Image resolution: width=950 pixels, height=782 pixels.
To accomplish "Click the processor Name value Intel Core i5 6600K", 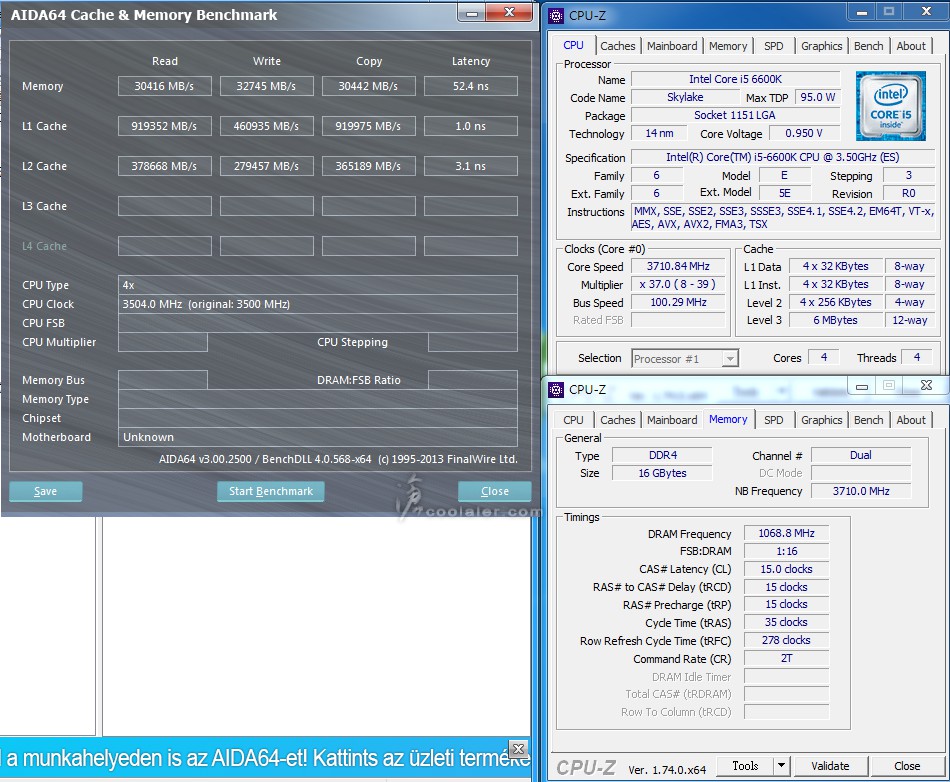I will tap(736, 79).
